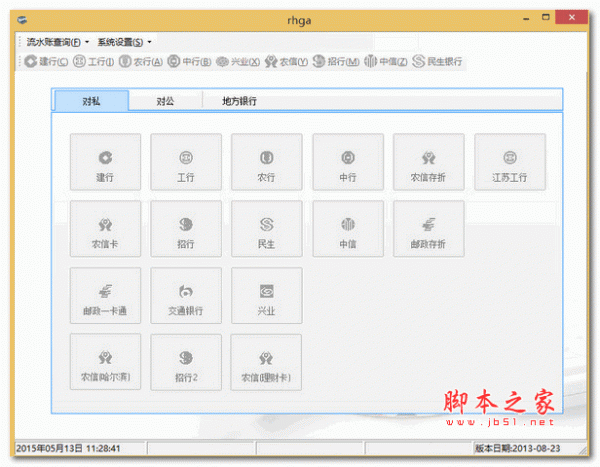
Task: Choose the 中信 tile in the grid
Action: (x=348, y=229)
